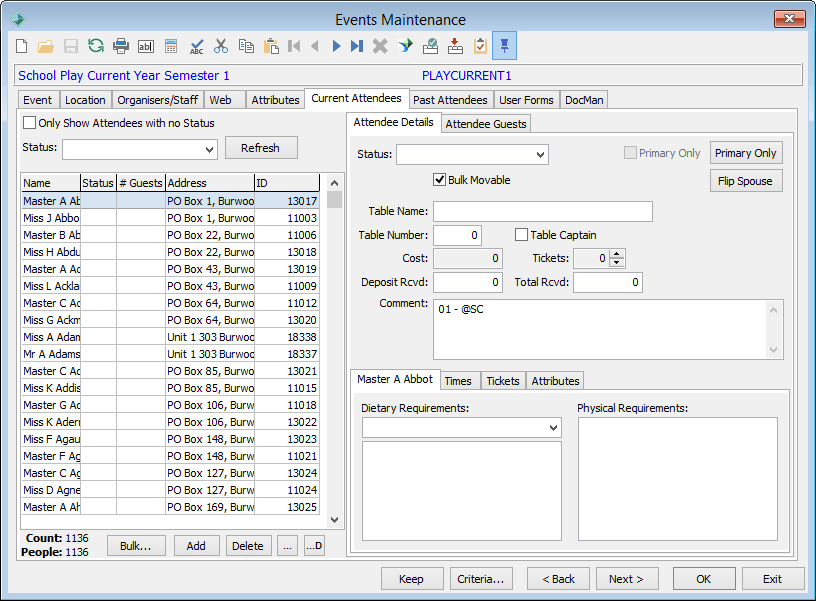This screenshot has height=601, width=816.
Task: Click into the Physical Requirements box
Action: (678, 479)
